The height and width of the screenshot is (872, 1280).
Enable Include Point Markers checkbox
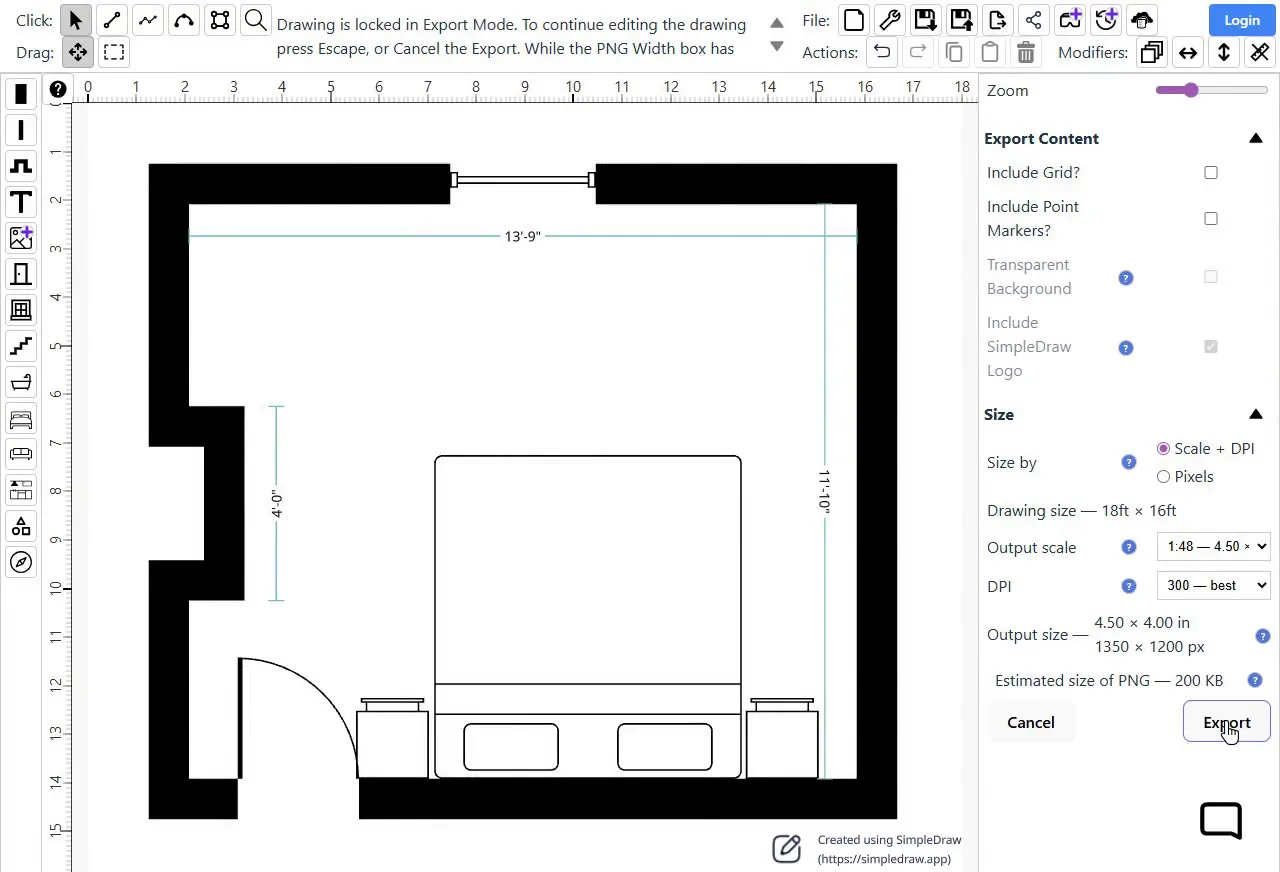click(x=1211, y=219)
